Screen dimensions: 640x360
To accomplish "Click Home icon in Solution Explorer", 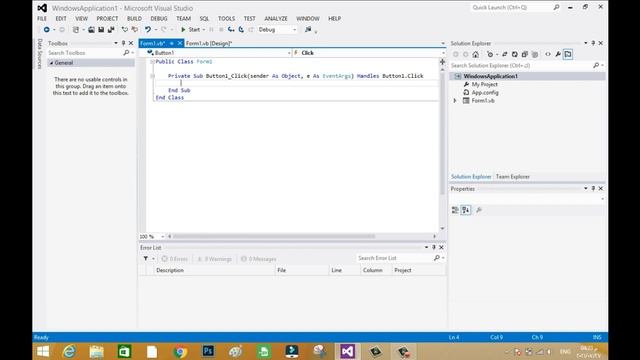I will pos(476,54).
